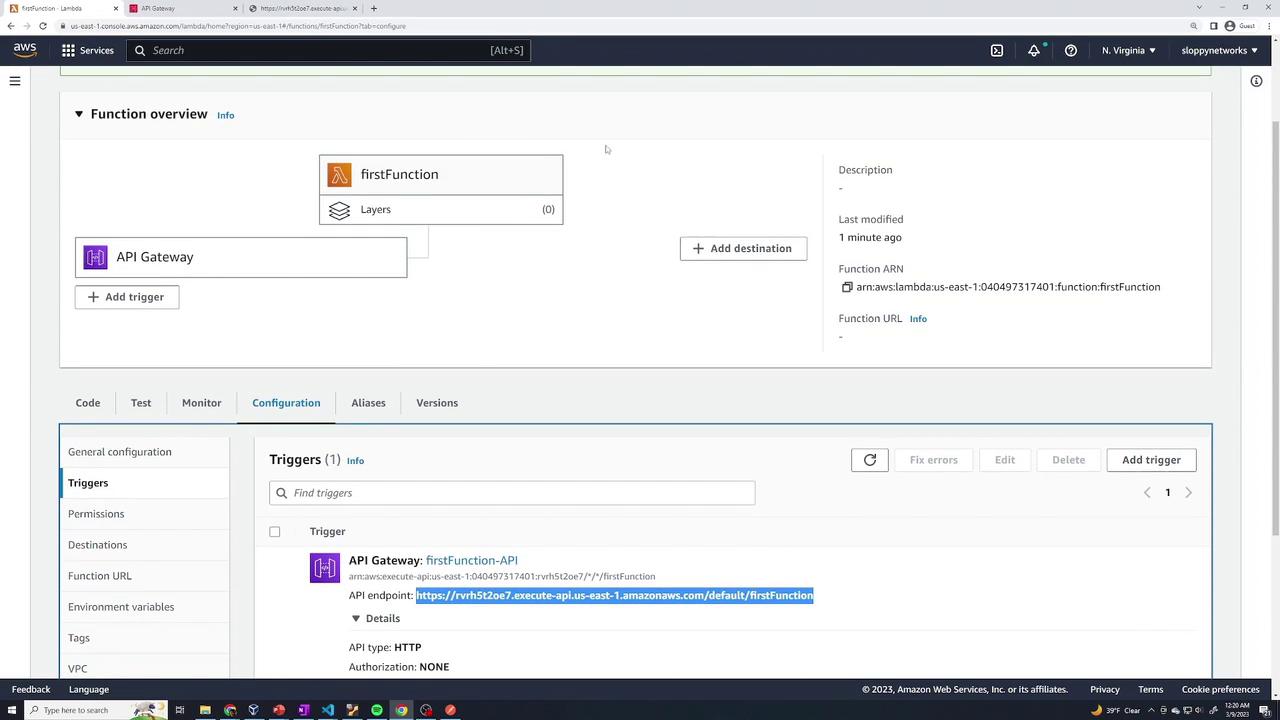Launch CloudShell terminal icon

click(x=997, y=50)
